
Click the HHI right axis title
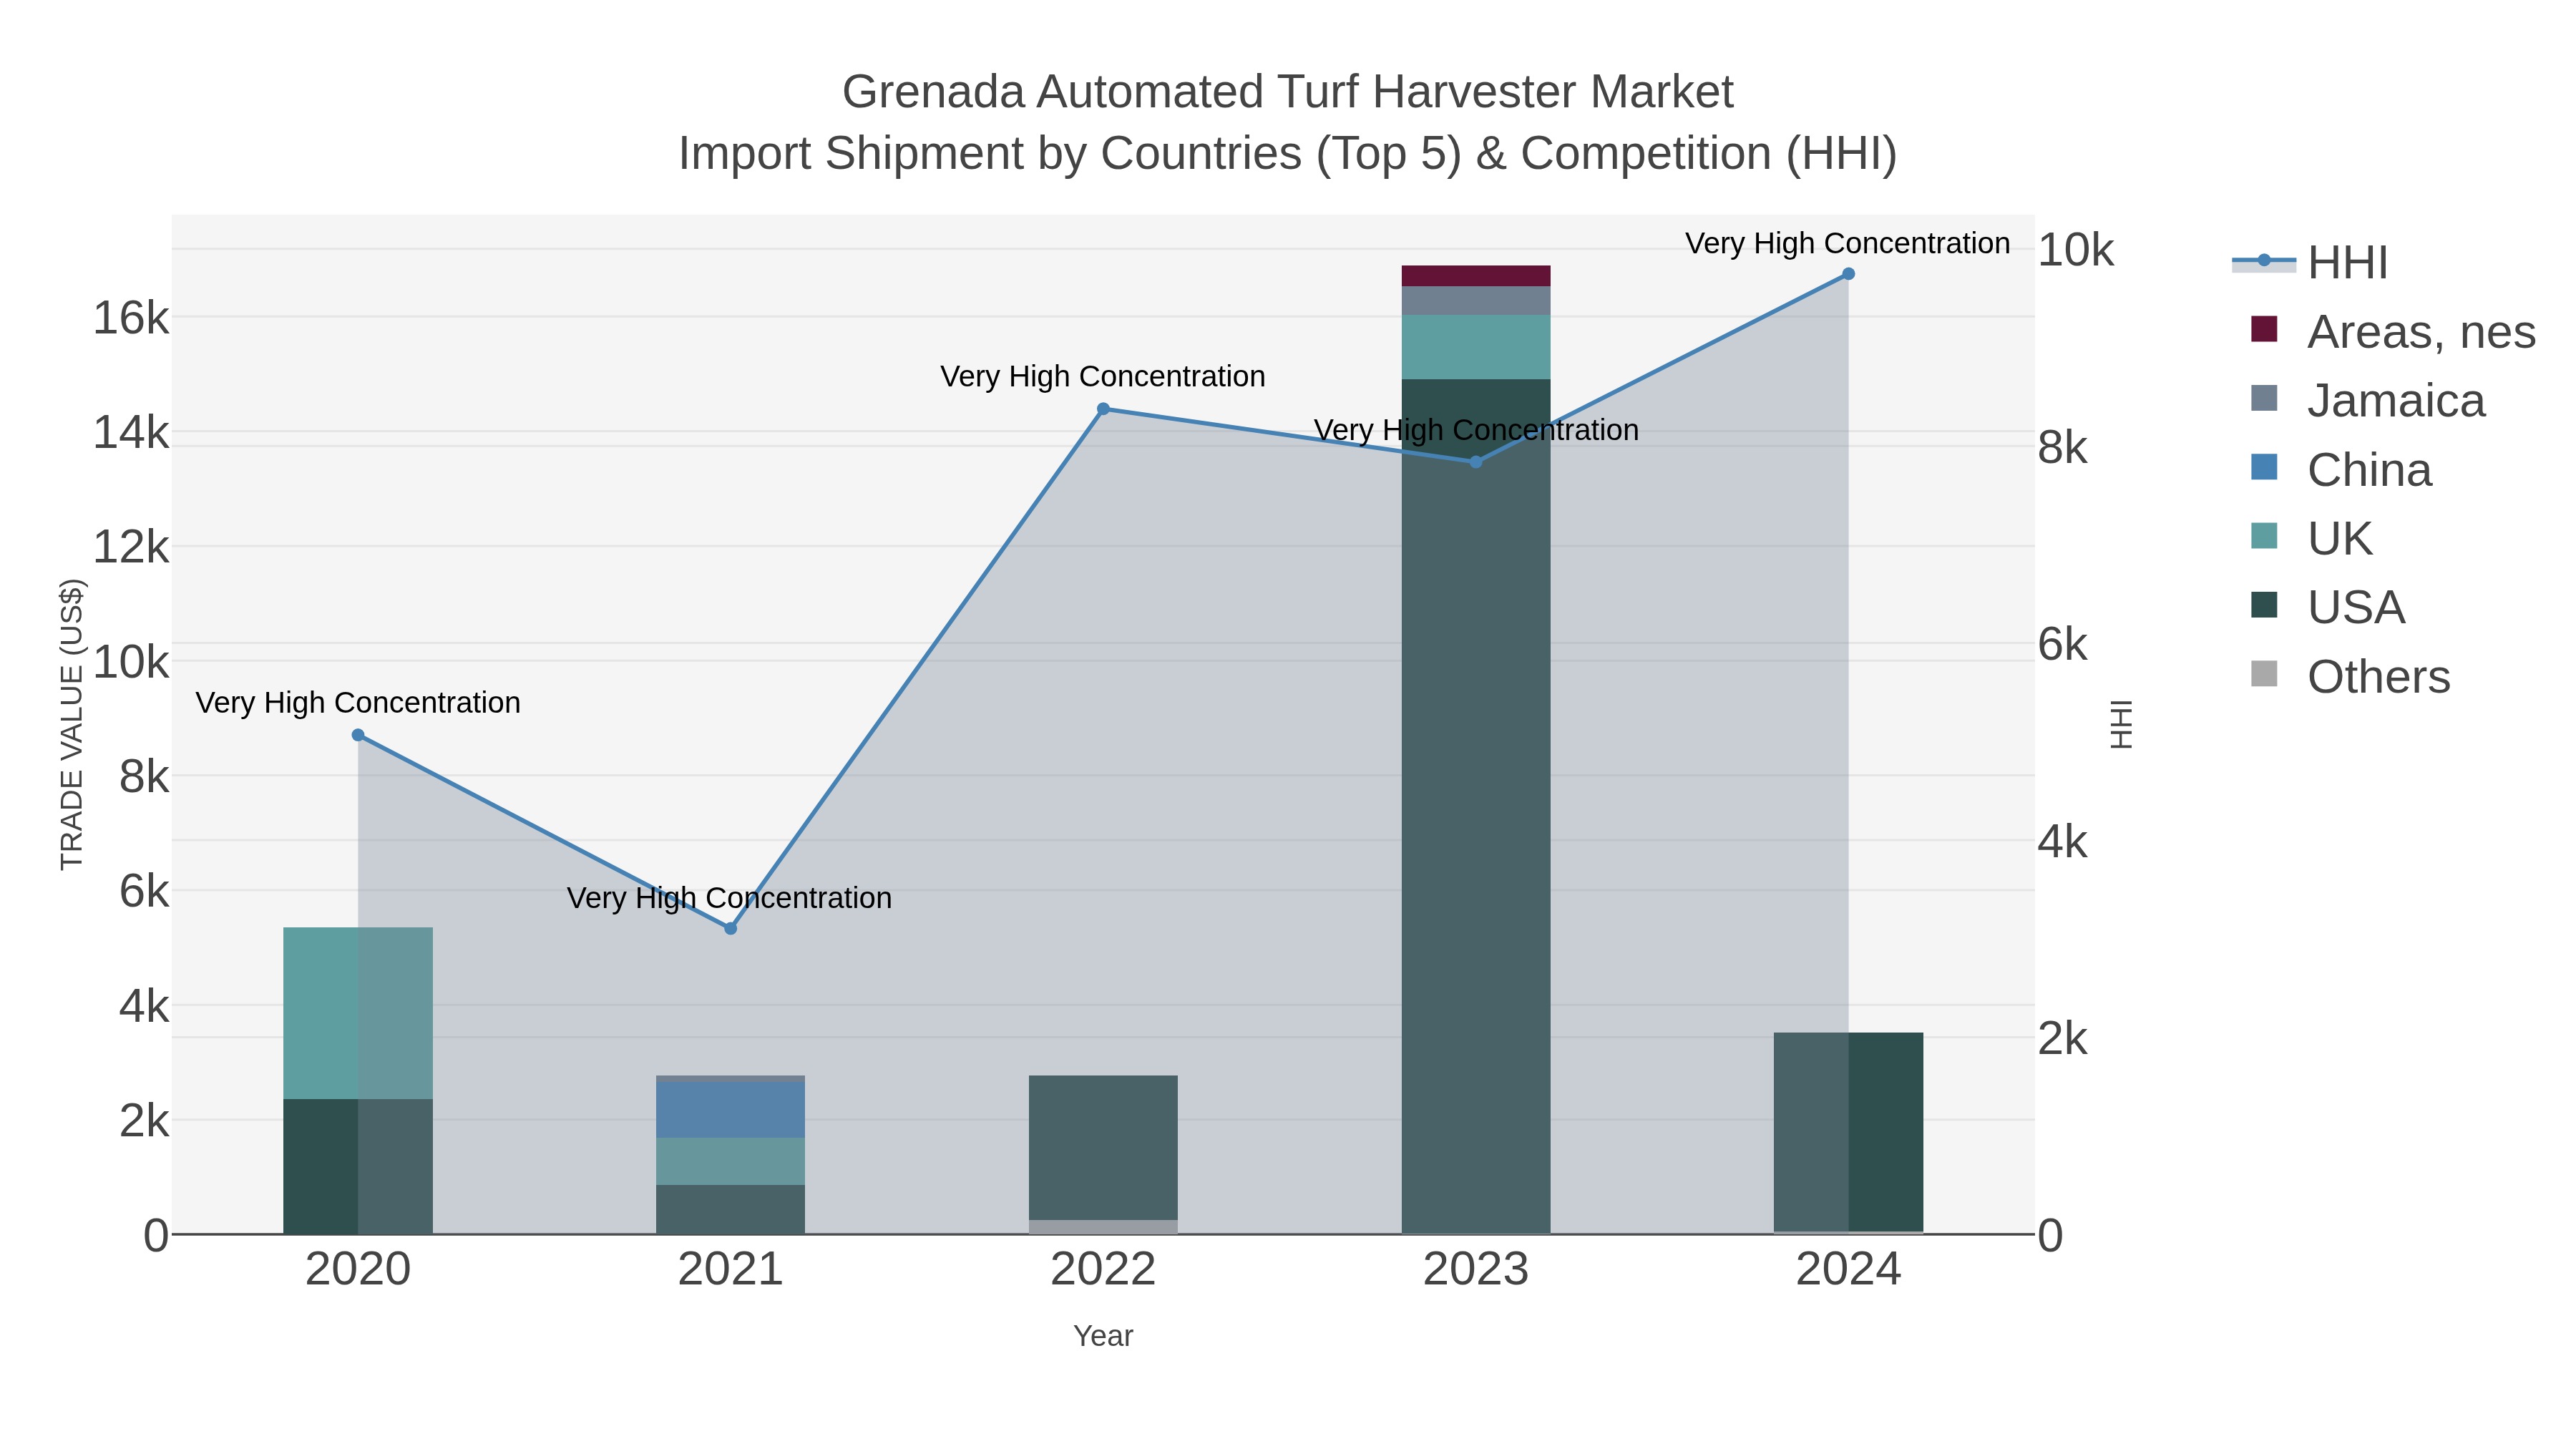(2120, 724)
